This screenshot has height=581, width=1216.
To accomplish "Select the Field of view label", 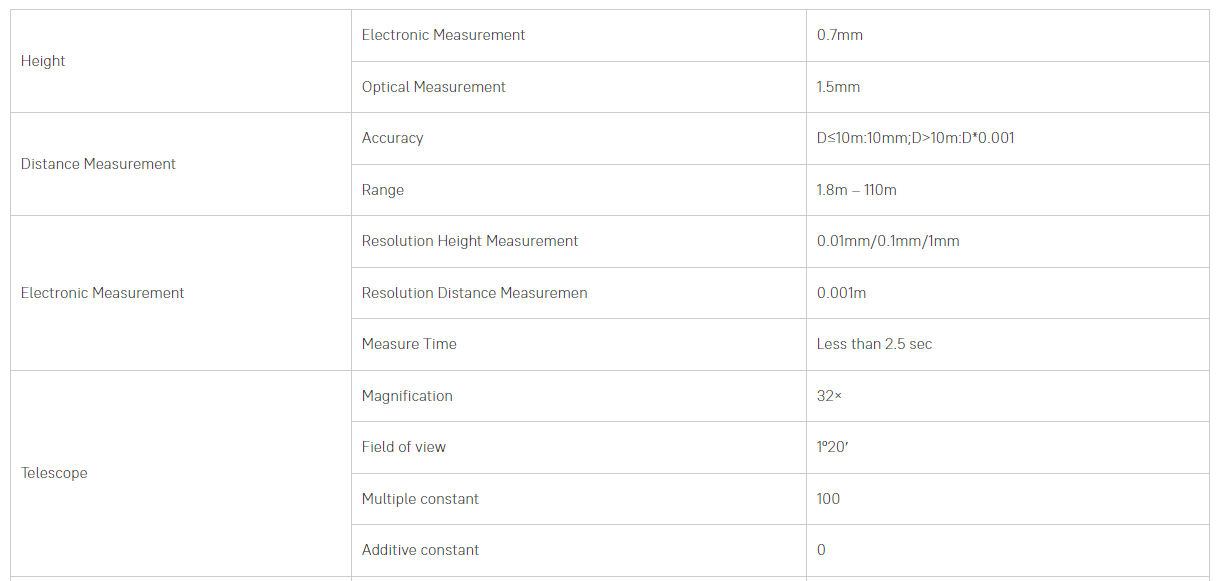I will point(404,447).
